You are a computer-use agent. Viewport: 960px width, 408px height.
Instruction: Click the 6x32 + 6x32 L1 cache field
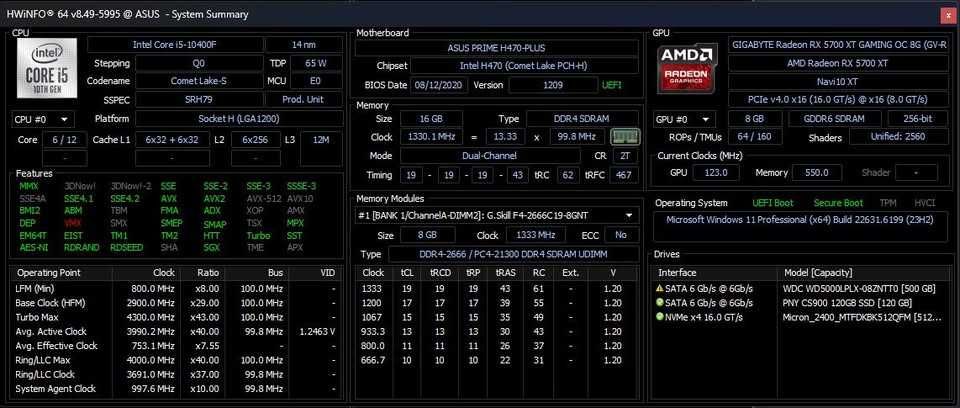172,140
